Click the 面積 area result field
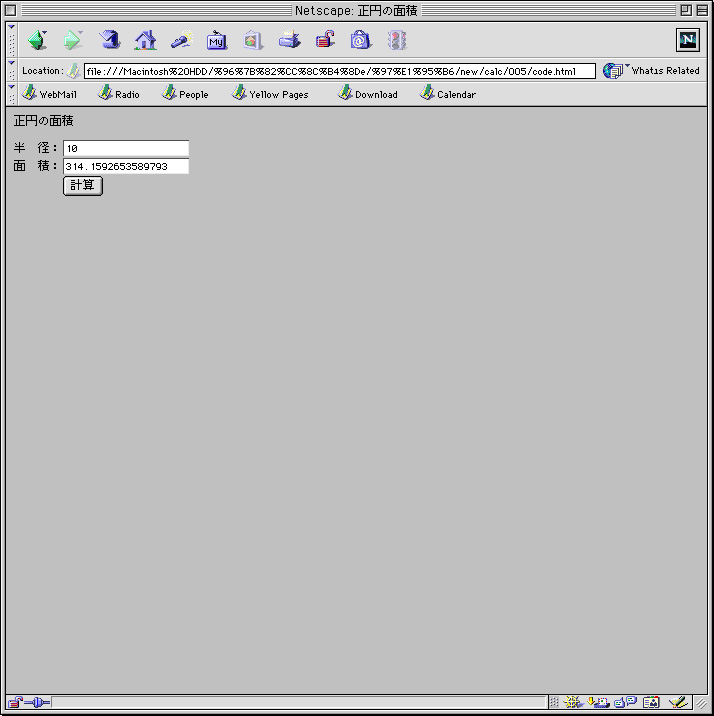The height and width of the screenshot is (716, 714). coord(126,166)
